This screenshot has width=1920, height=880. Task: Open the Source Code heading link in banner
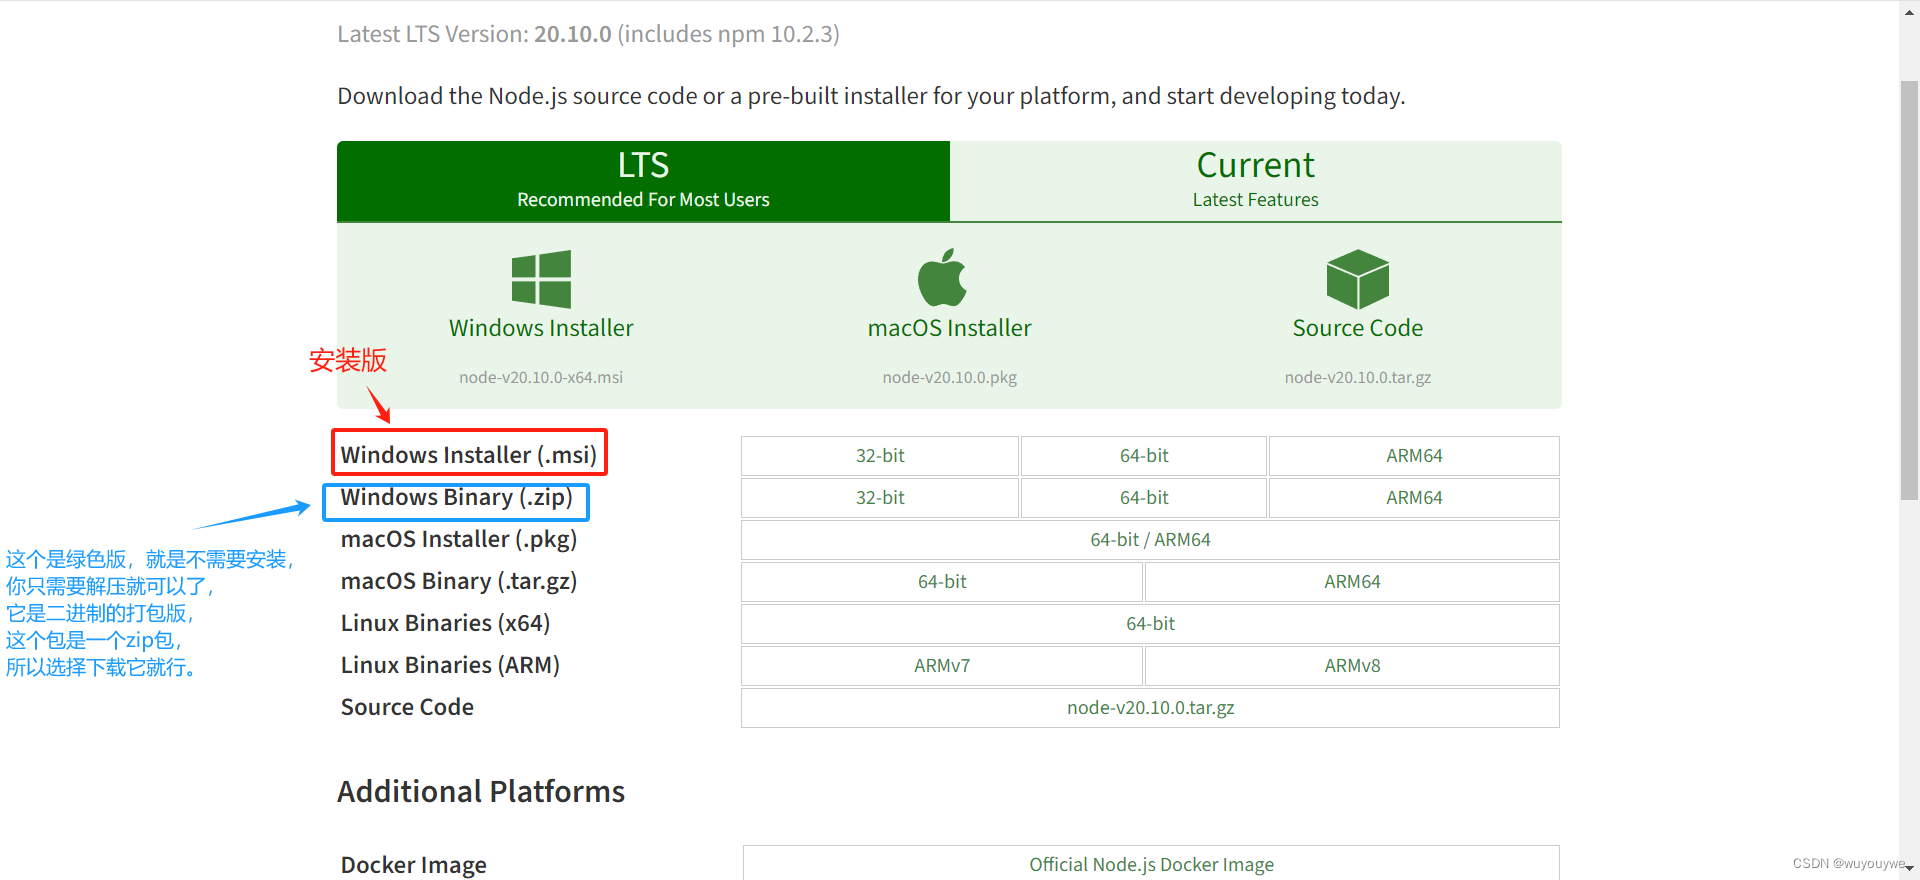click(1357, 328)
